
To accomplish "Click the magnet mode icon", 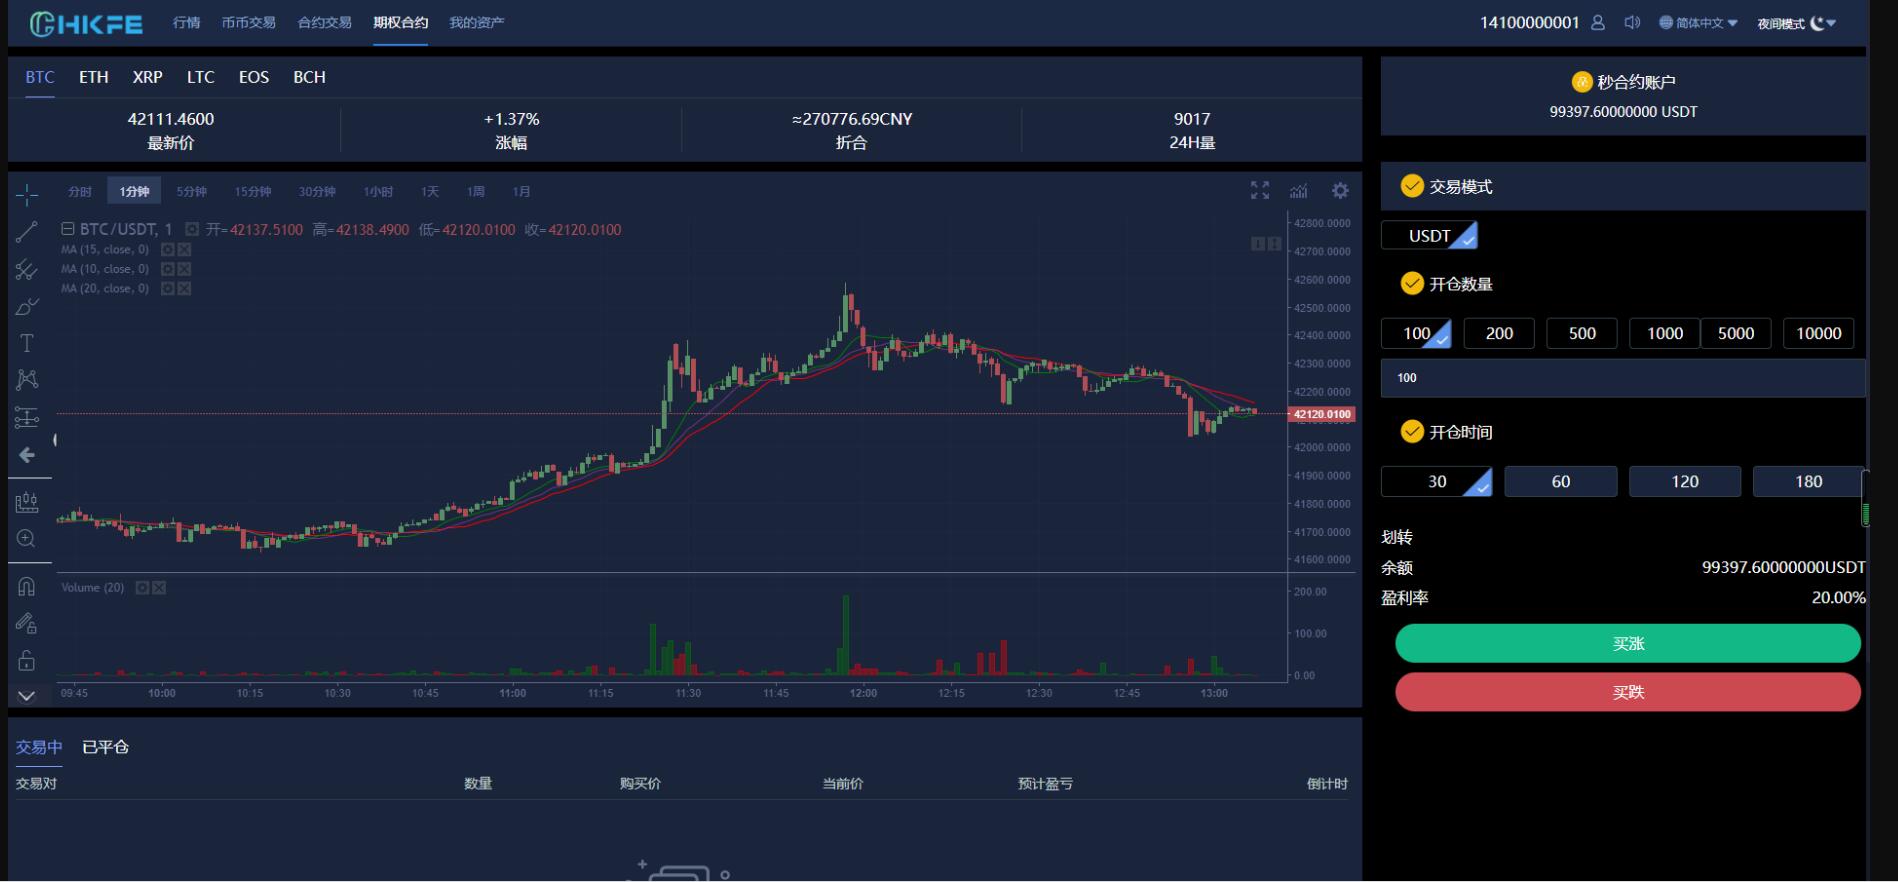I will pyautogui.click(x=27, y=587).
